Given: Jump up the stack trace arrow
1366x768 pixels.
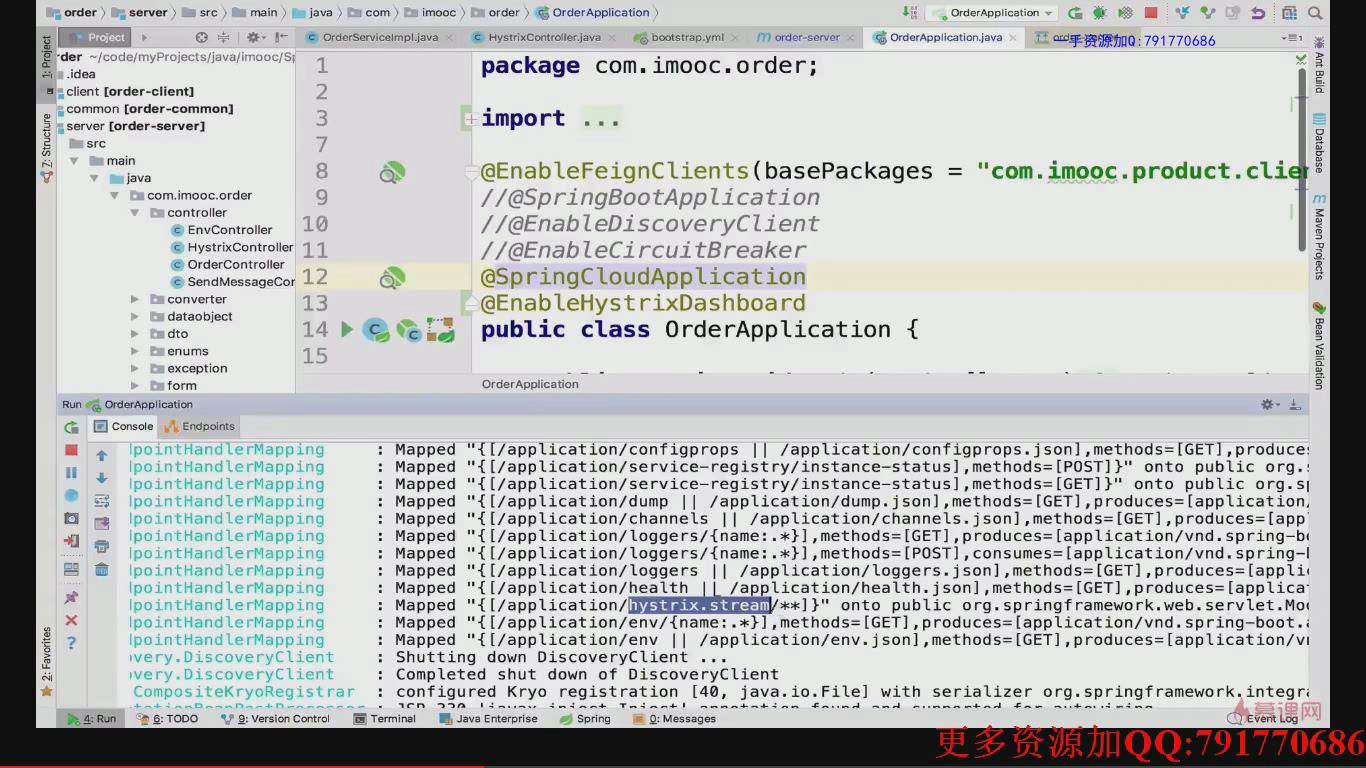Looking at the screenshot, I should (101, 455).
